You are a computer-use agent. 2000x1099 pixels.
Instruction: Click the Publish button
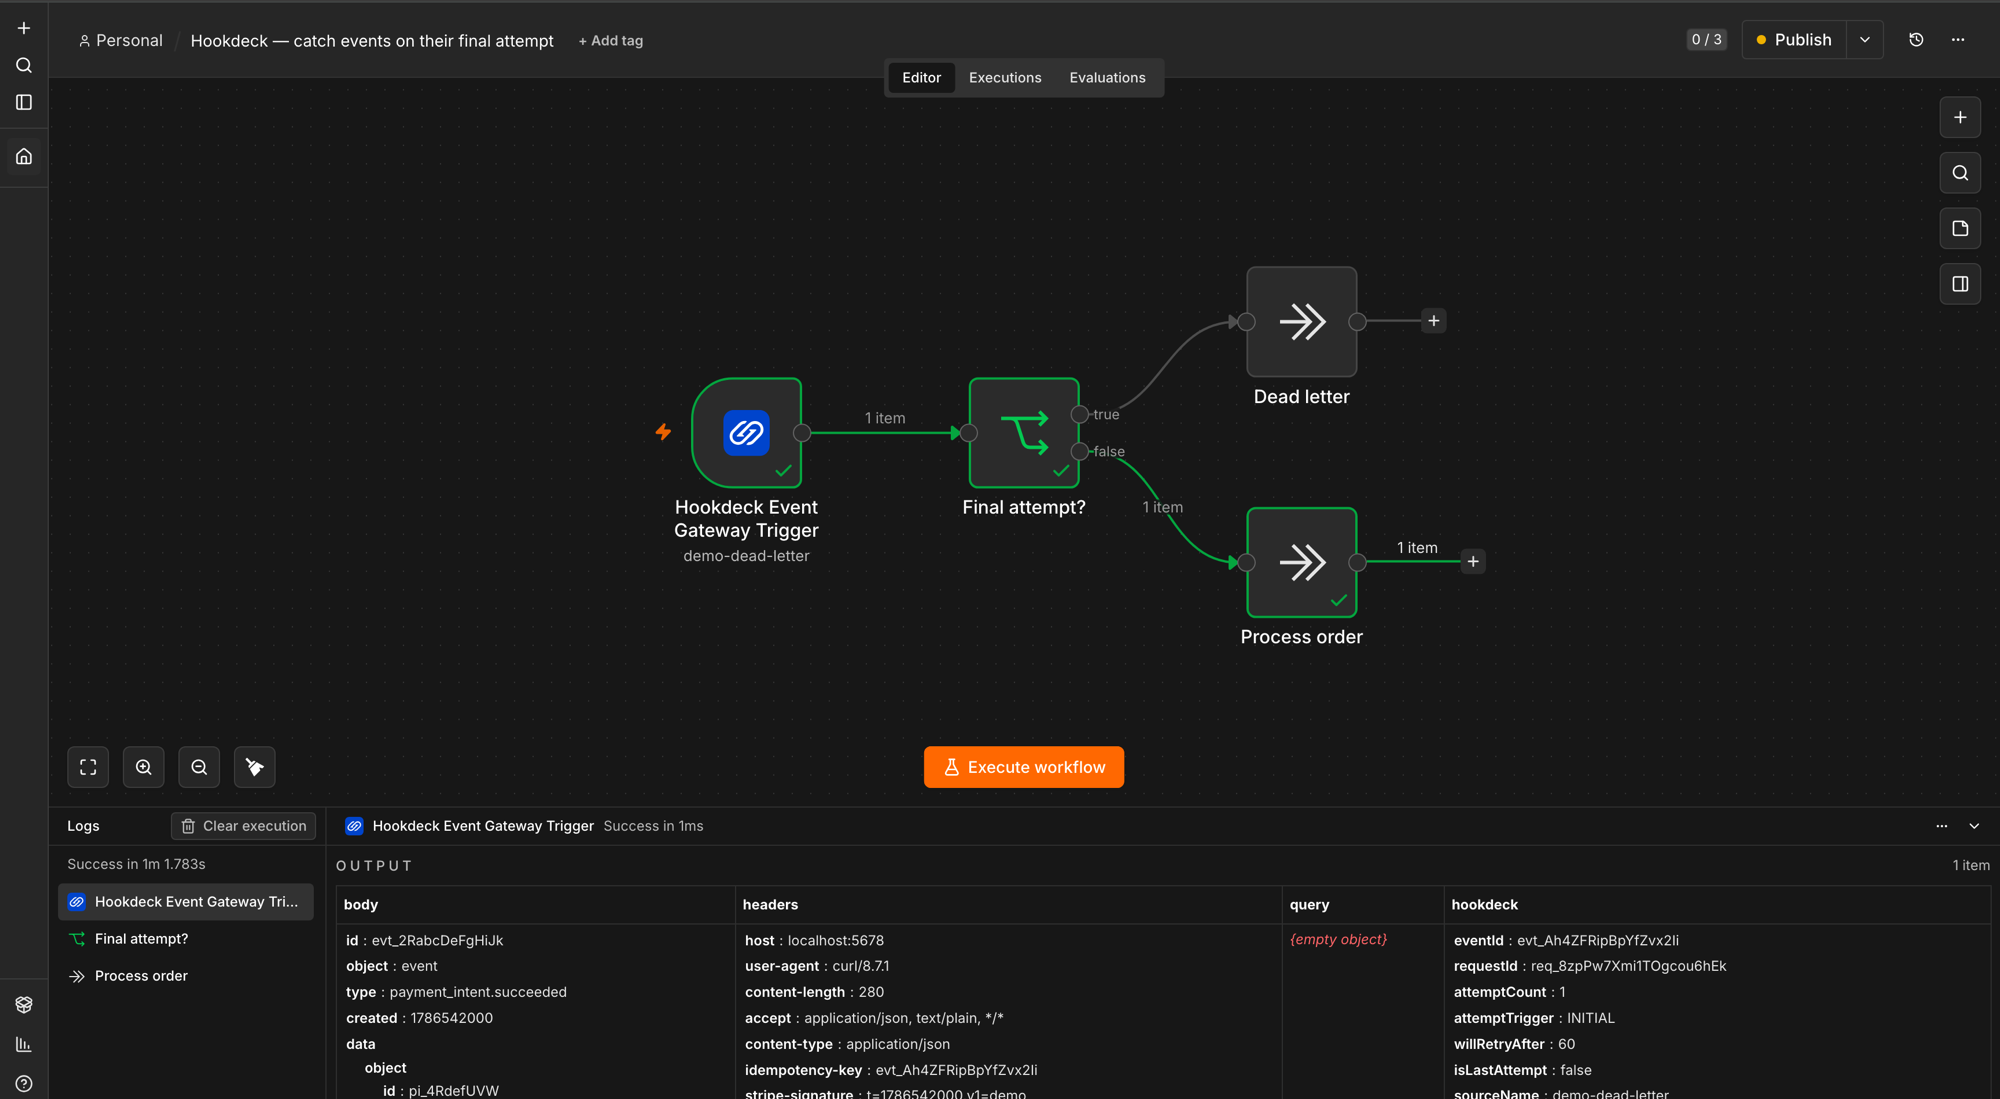(x=1794, y=40)
